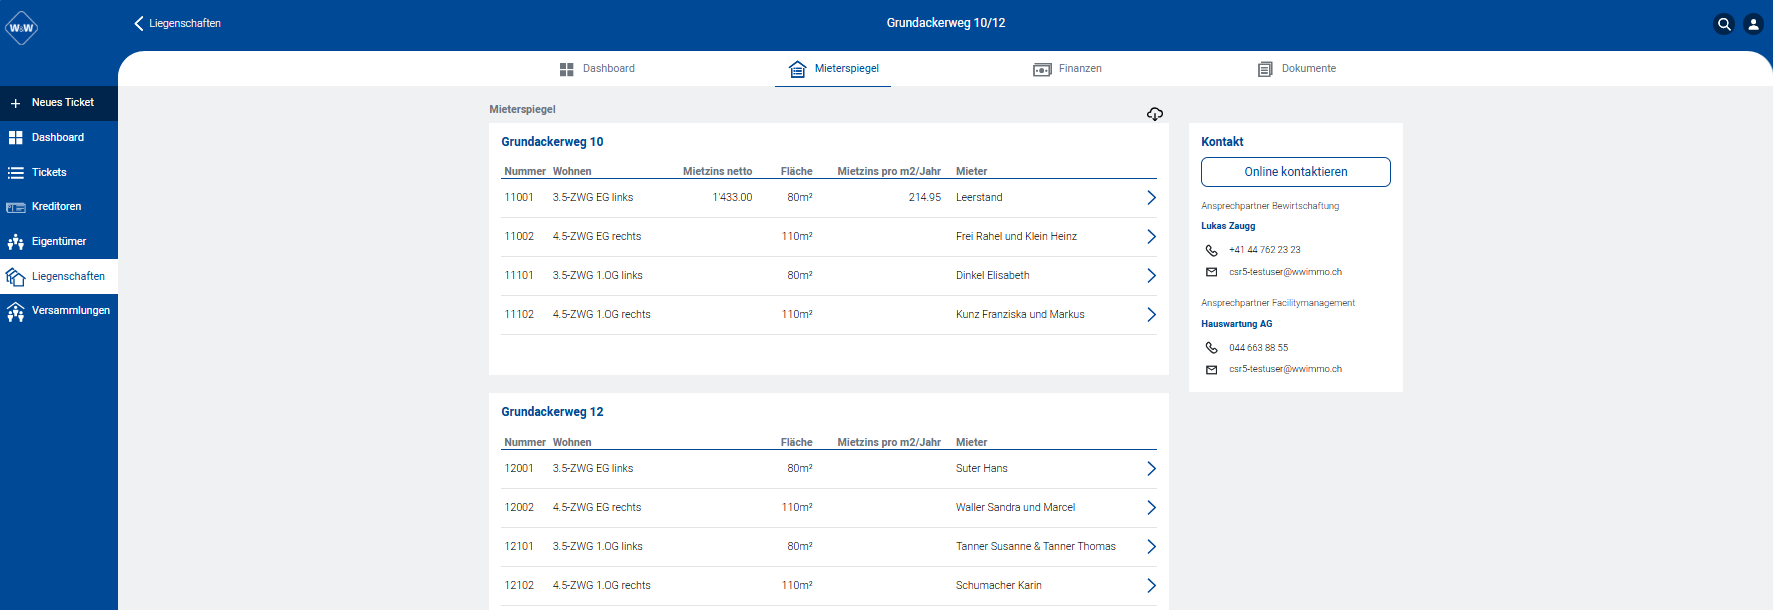Go back via Liegenschaften chevron
The width and height of the screenshot is (1773, 610).
click(139, 23)
